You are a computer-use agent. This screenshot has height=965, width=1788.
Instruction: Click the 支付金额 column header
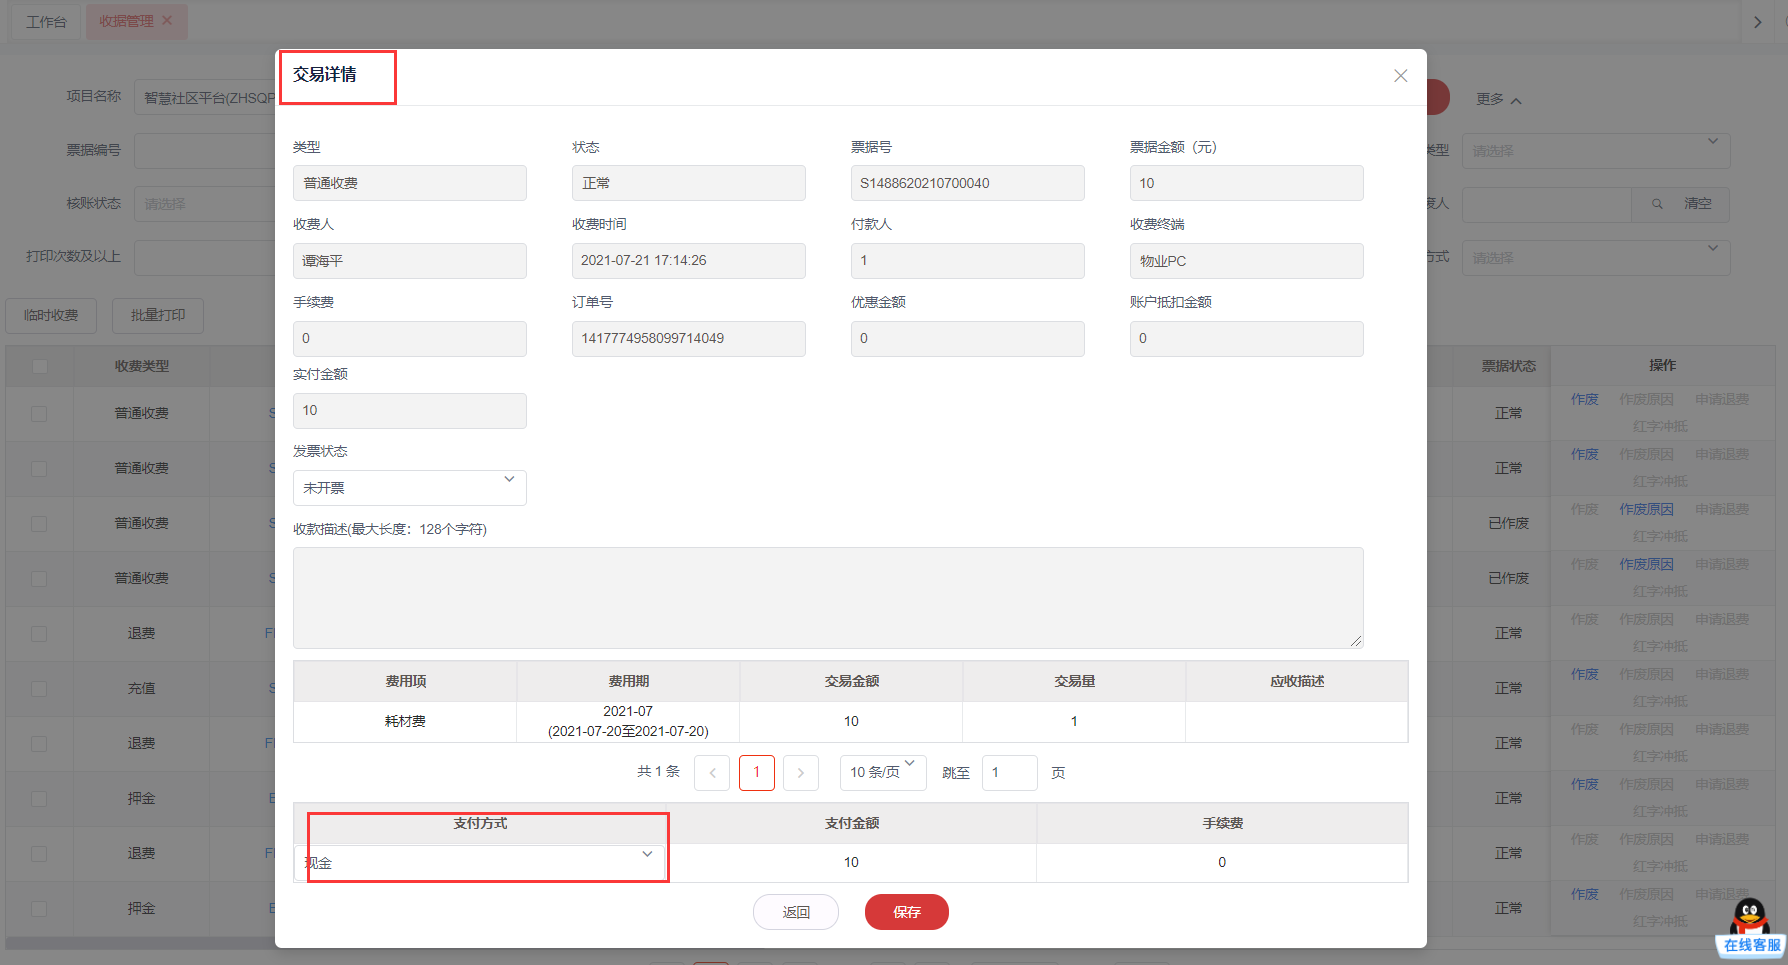[x=851, y=823]
